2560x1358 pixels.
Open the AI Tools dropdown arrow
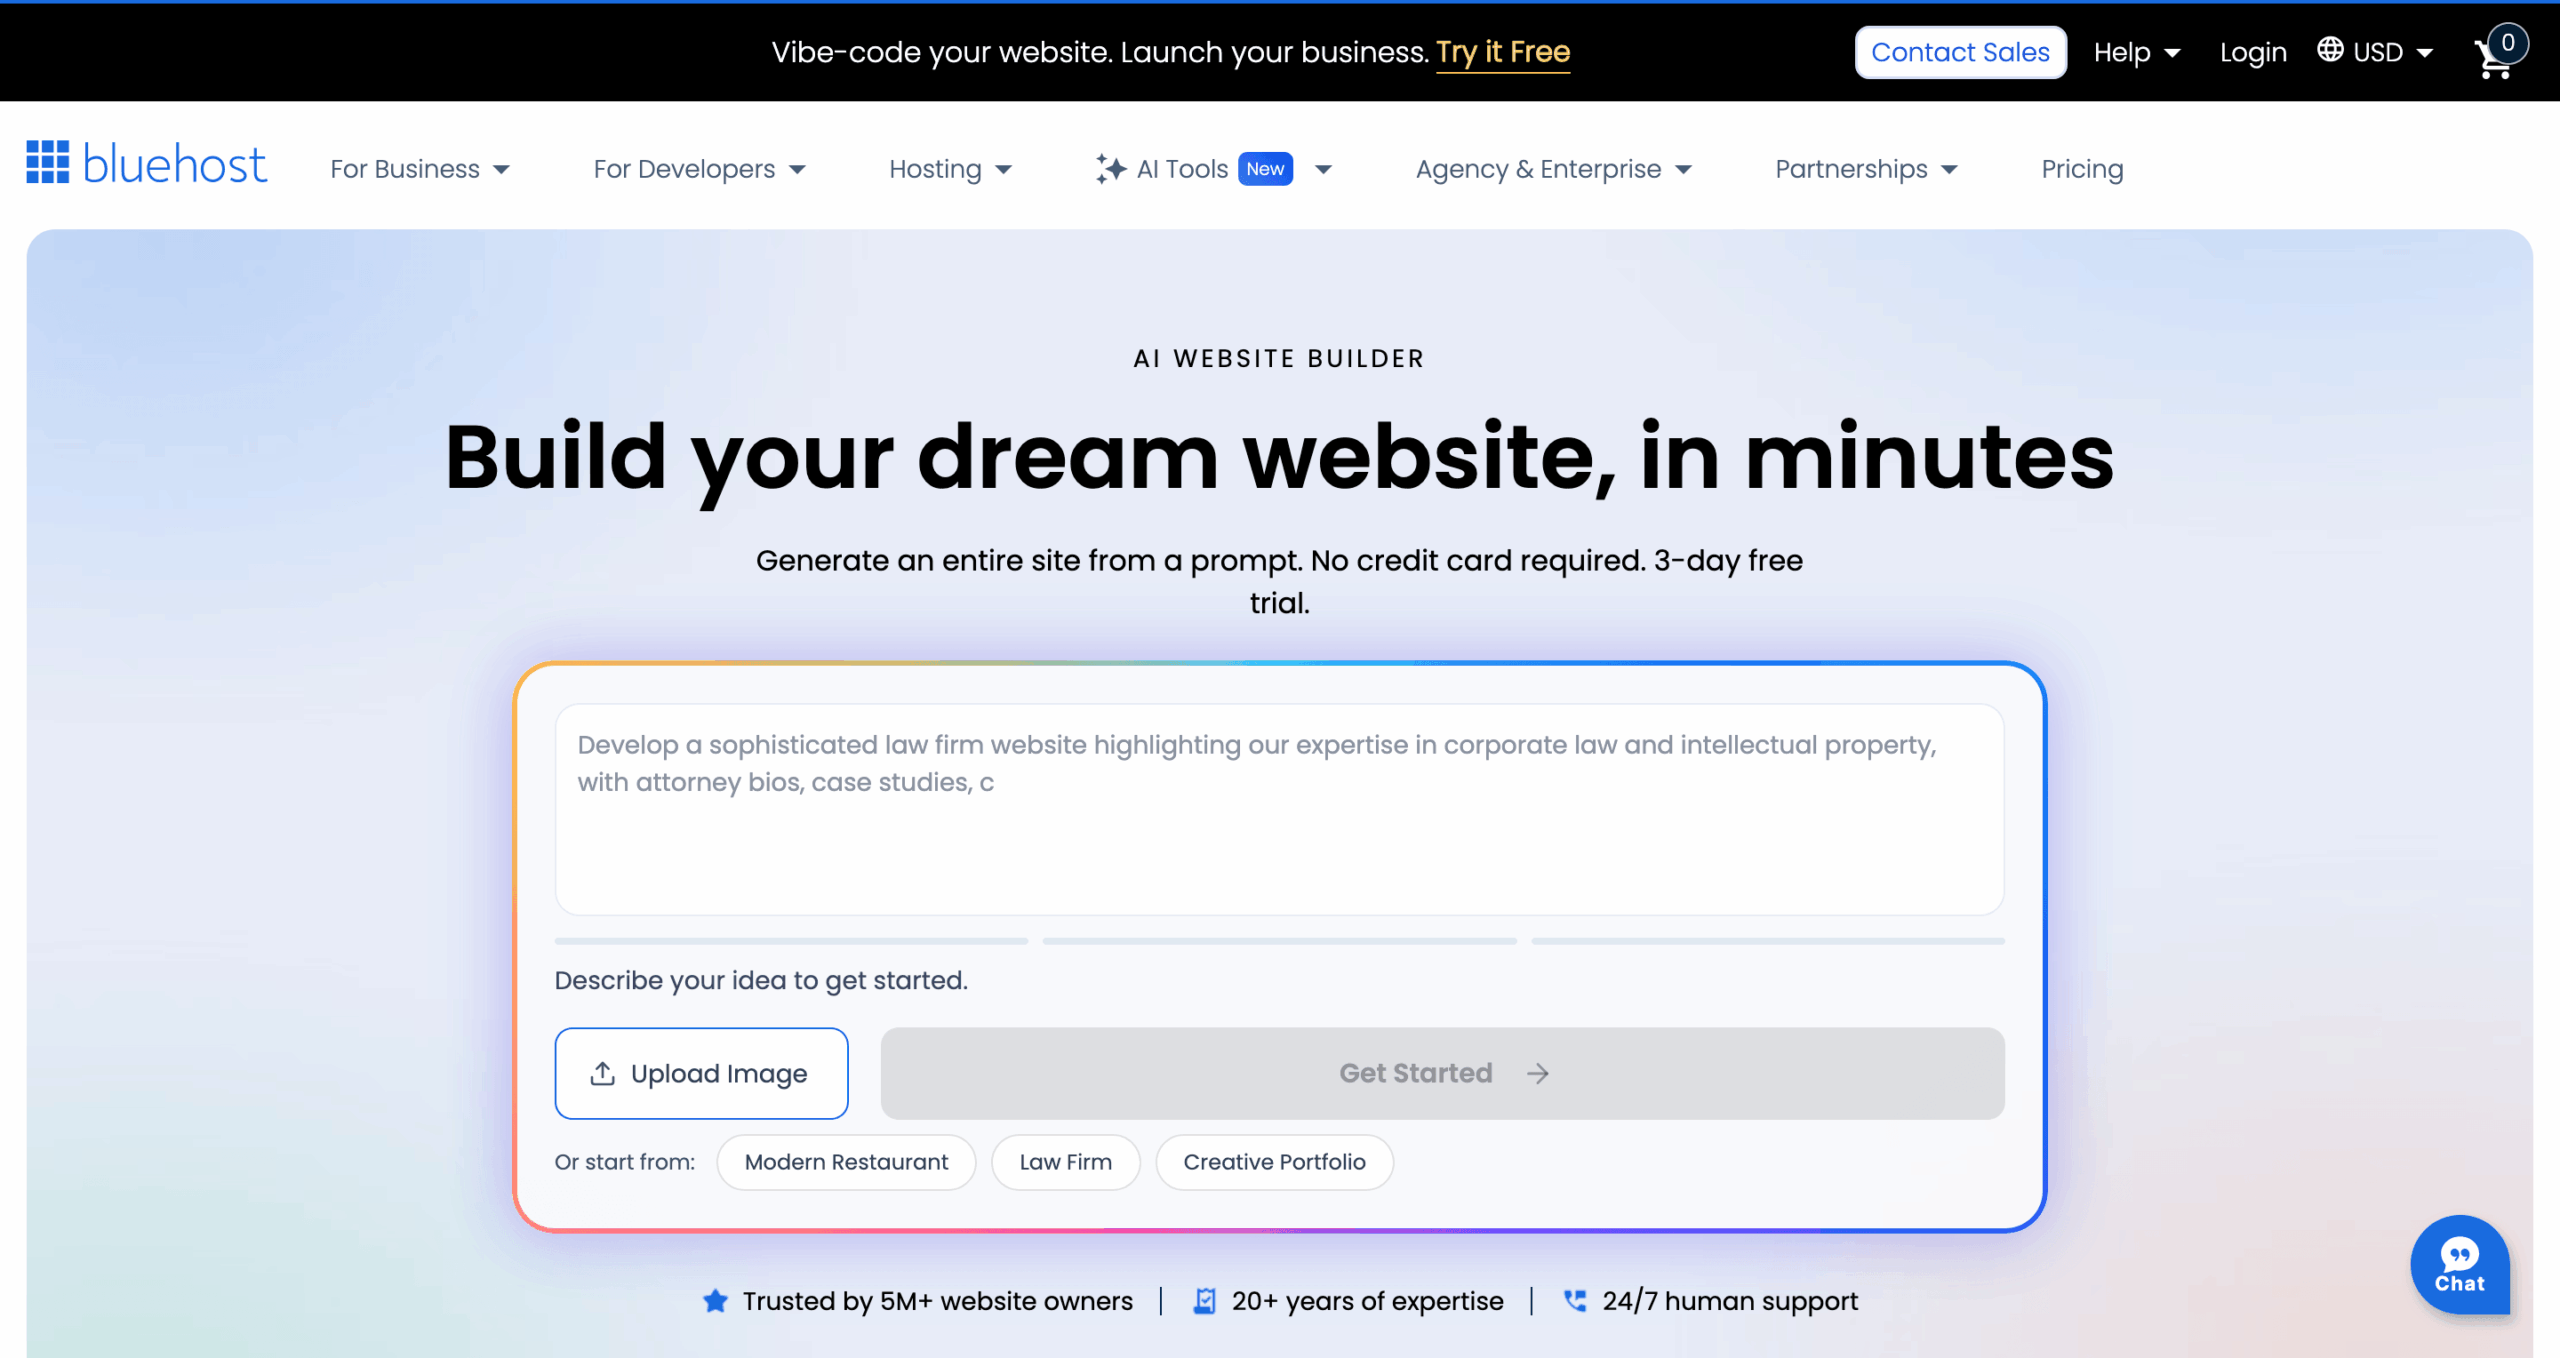tap(1323, 169)
